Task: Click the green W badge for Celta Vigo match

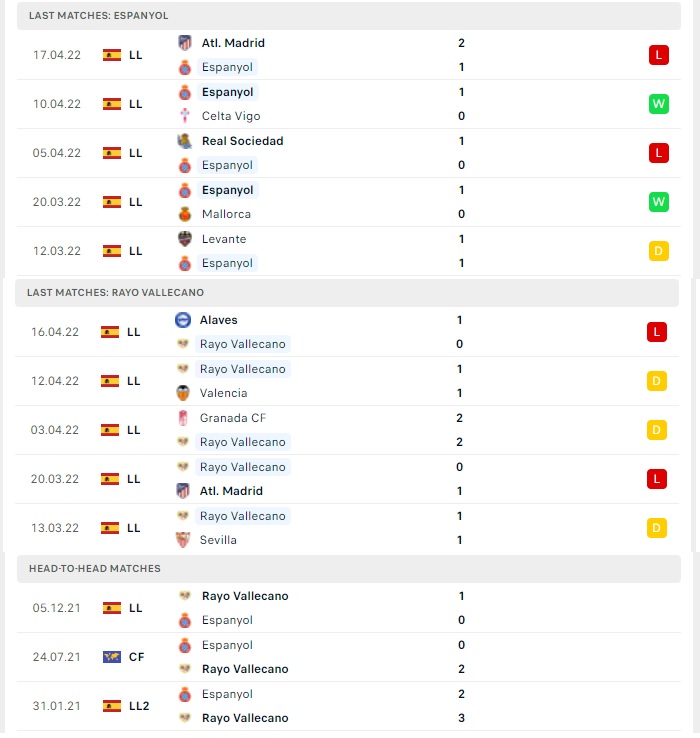Action: point(659,104)
